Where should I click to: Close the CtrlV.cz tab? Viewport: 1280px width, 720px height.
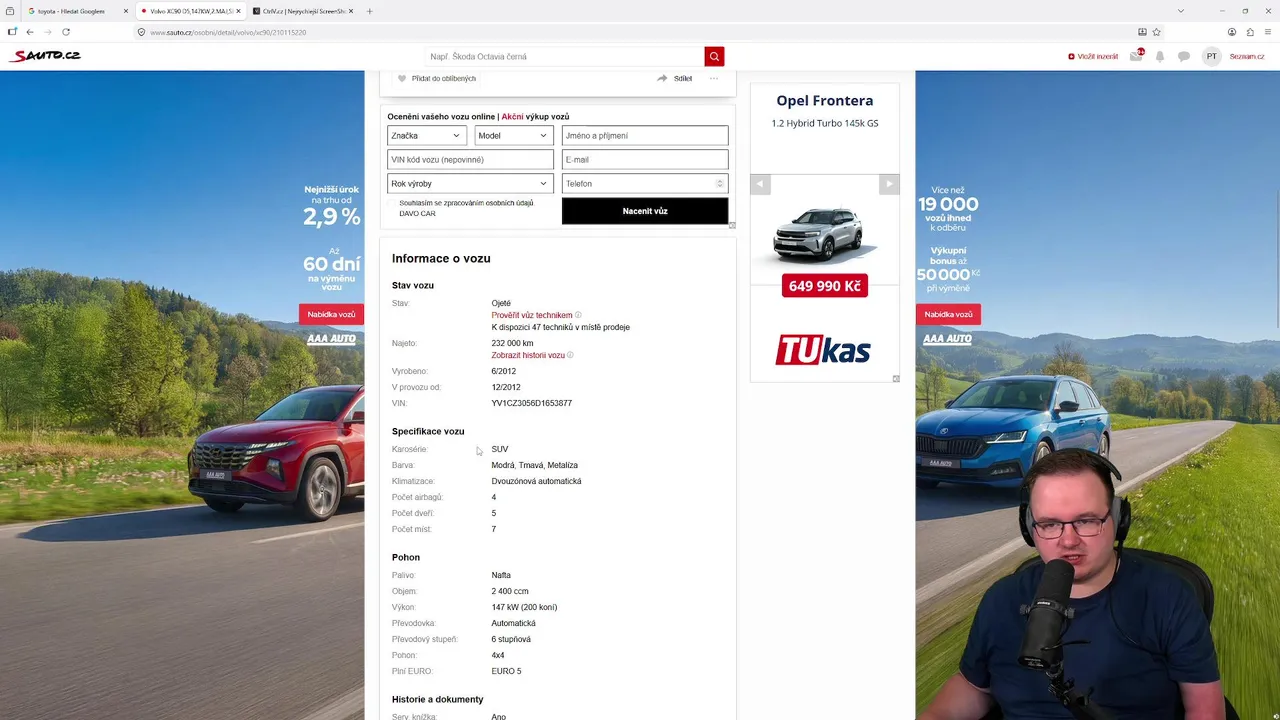pos(351,11)
